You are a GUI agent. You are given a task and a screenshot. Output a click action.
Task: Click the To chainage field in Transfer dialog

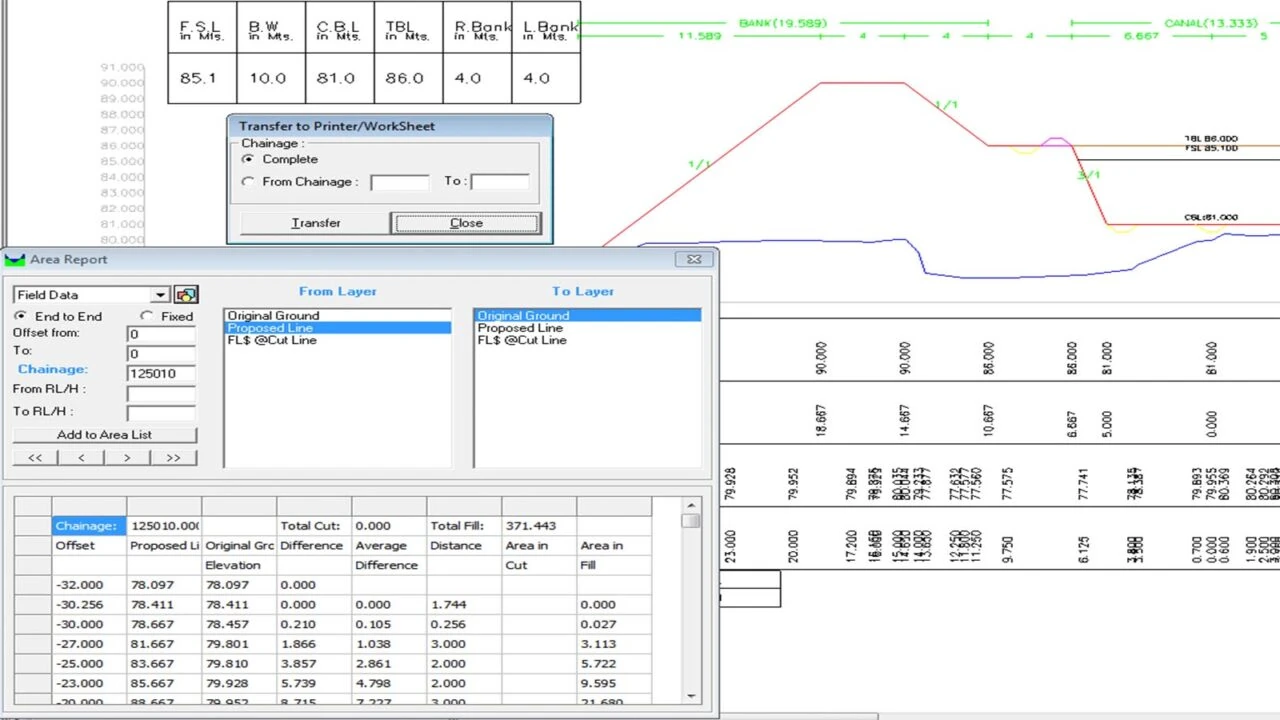tap(499, 182)
